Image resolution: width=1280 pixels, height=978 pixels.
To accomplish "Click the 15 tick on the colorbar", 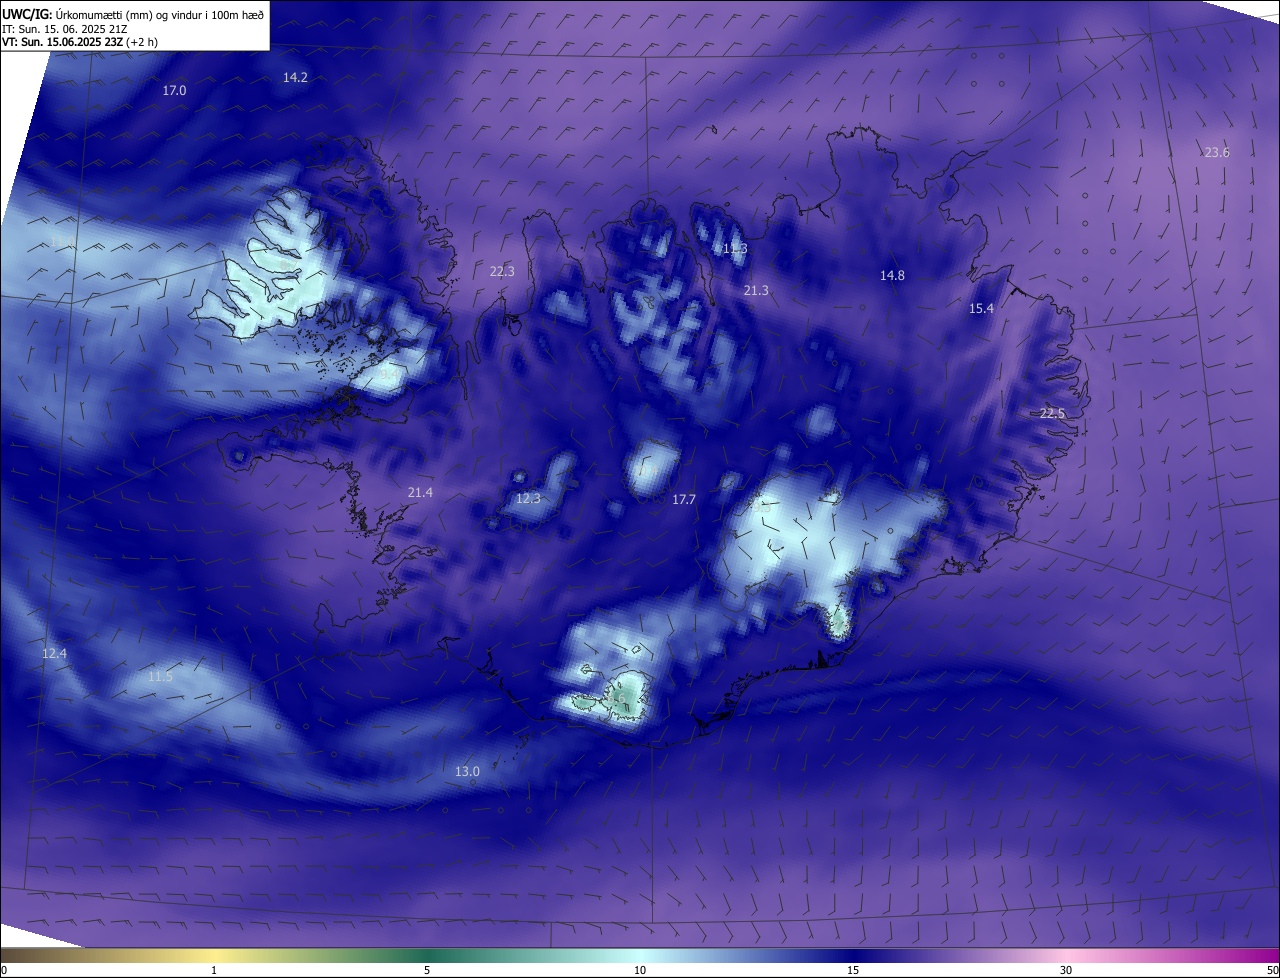I will click(x=853, y=970).
